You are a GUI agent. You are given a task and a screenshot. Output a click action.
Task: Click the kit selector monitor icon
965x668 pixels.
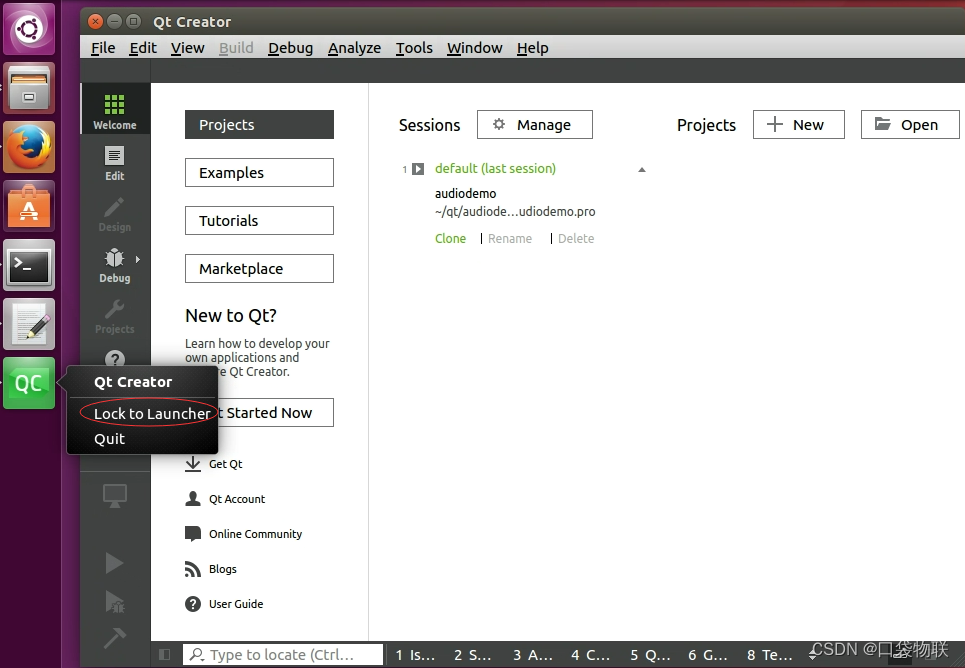point(115,496)
